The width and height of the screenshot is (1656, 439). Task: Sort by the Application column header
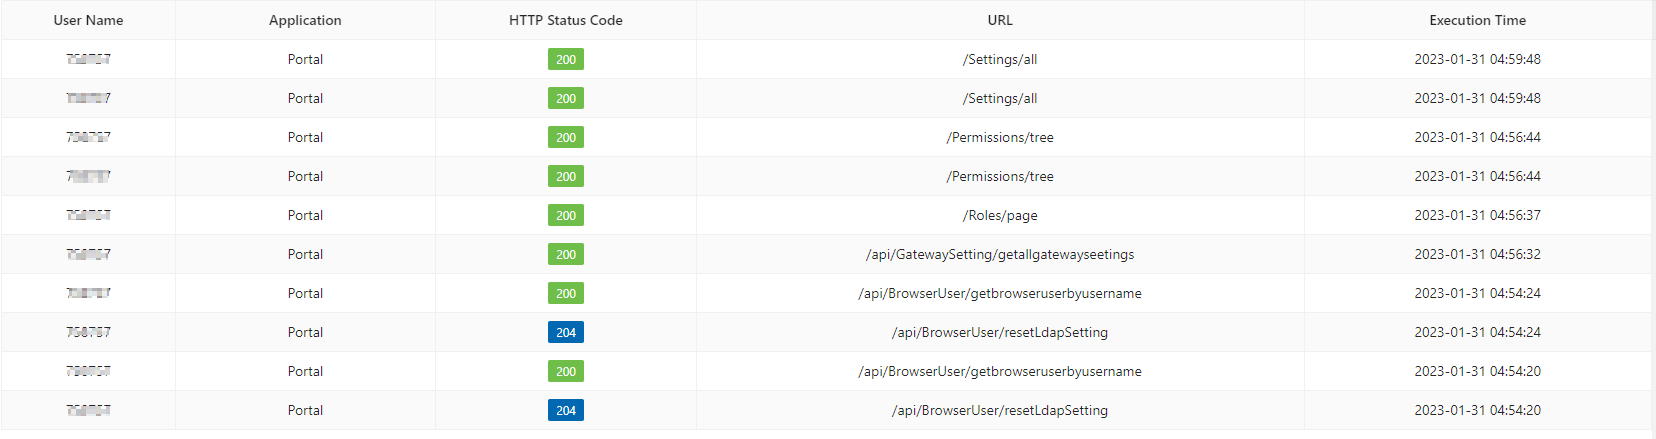[305, 20]
